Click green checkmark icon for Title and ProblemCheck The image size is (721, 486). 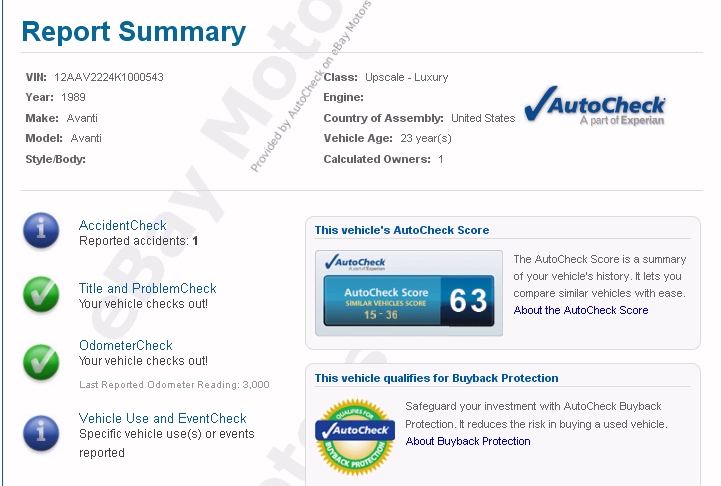(42, 294)
